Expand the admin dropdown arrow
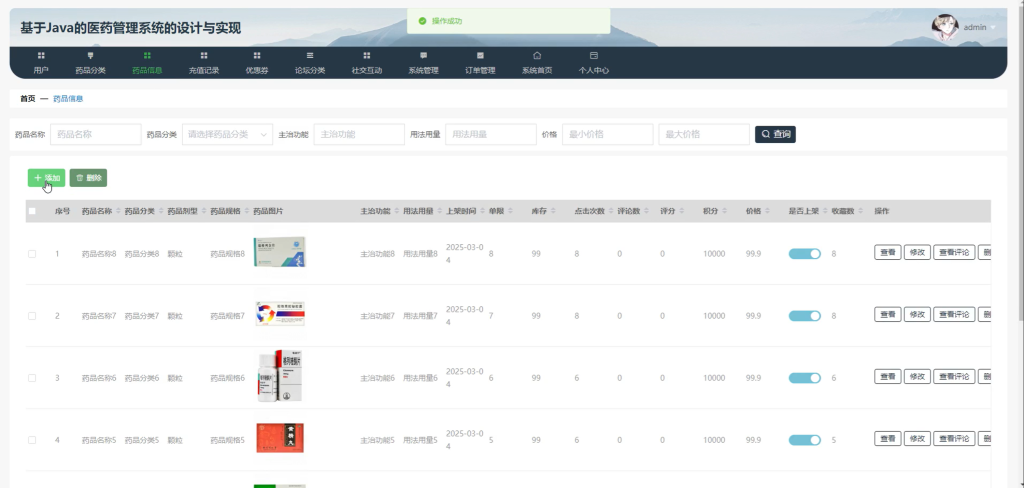The image size is (1024, 488). tap(993, 27)
